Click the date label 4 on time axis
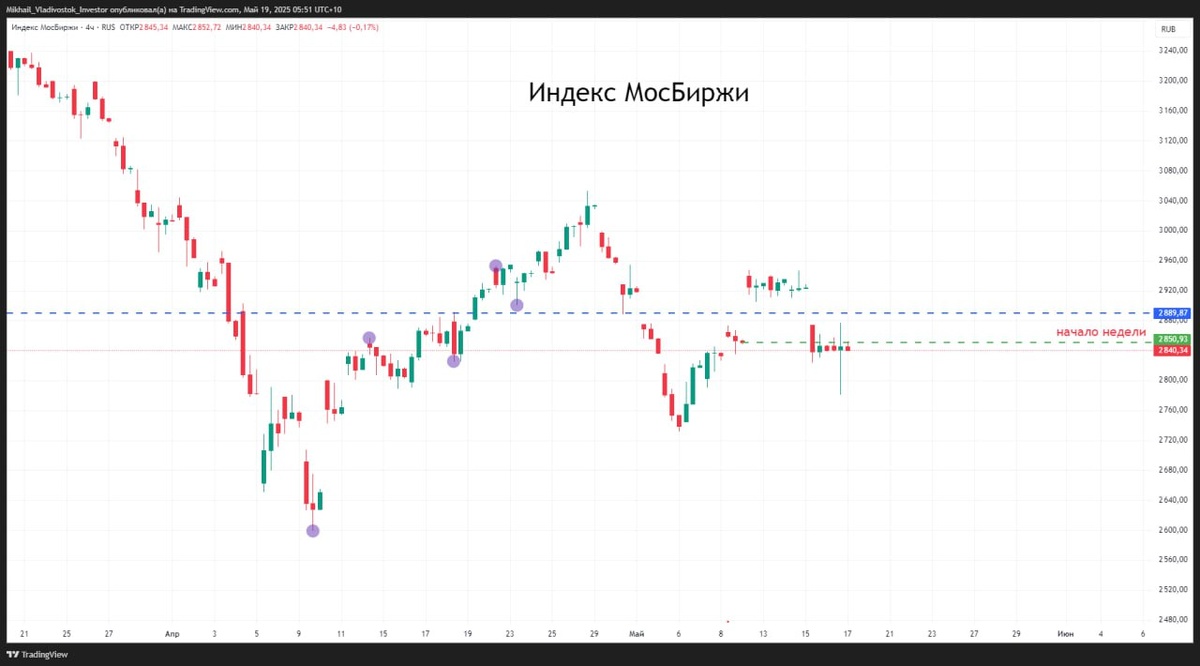Viewport: 1200px width, 666px height. 1100,634
